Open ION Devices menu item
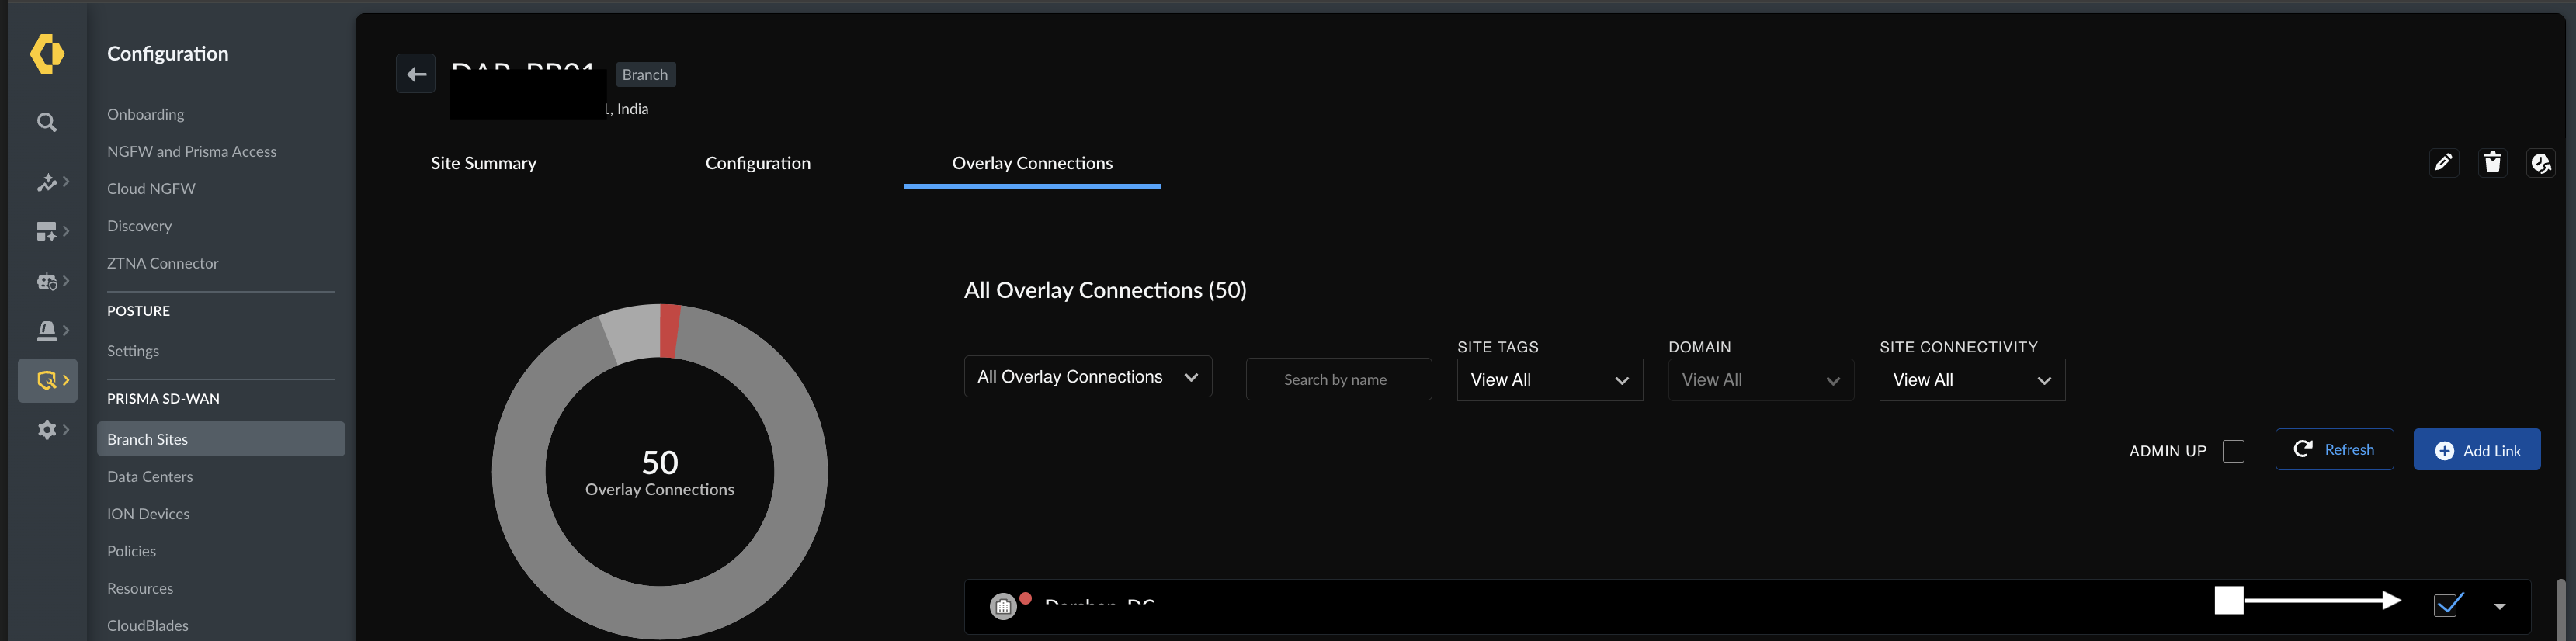Image resolution: width=2576 pixels, height=641 pixels. [148, 514]
